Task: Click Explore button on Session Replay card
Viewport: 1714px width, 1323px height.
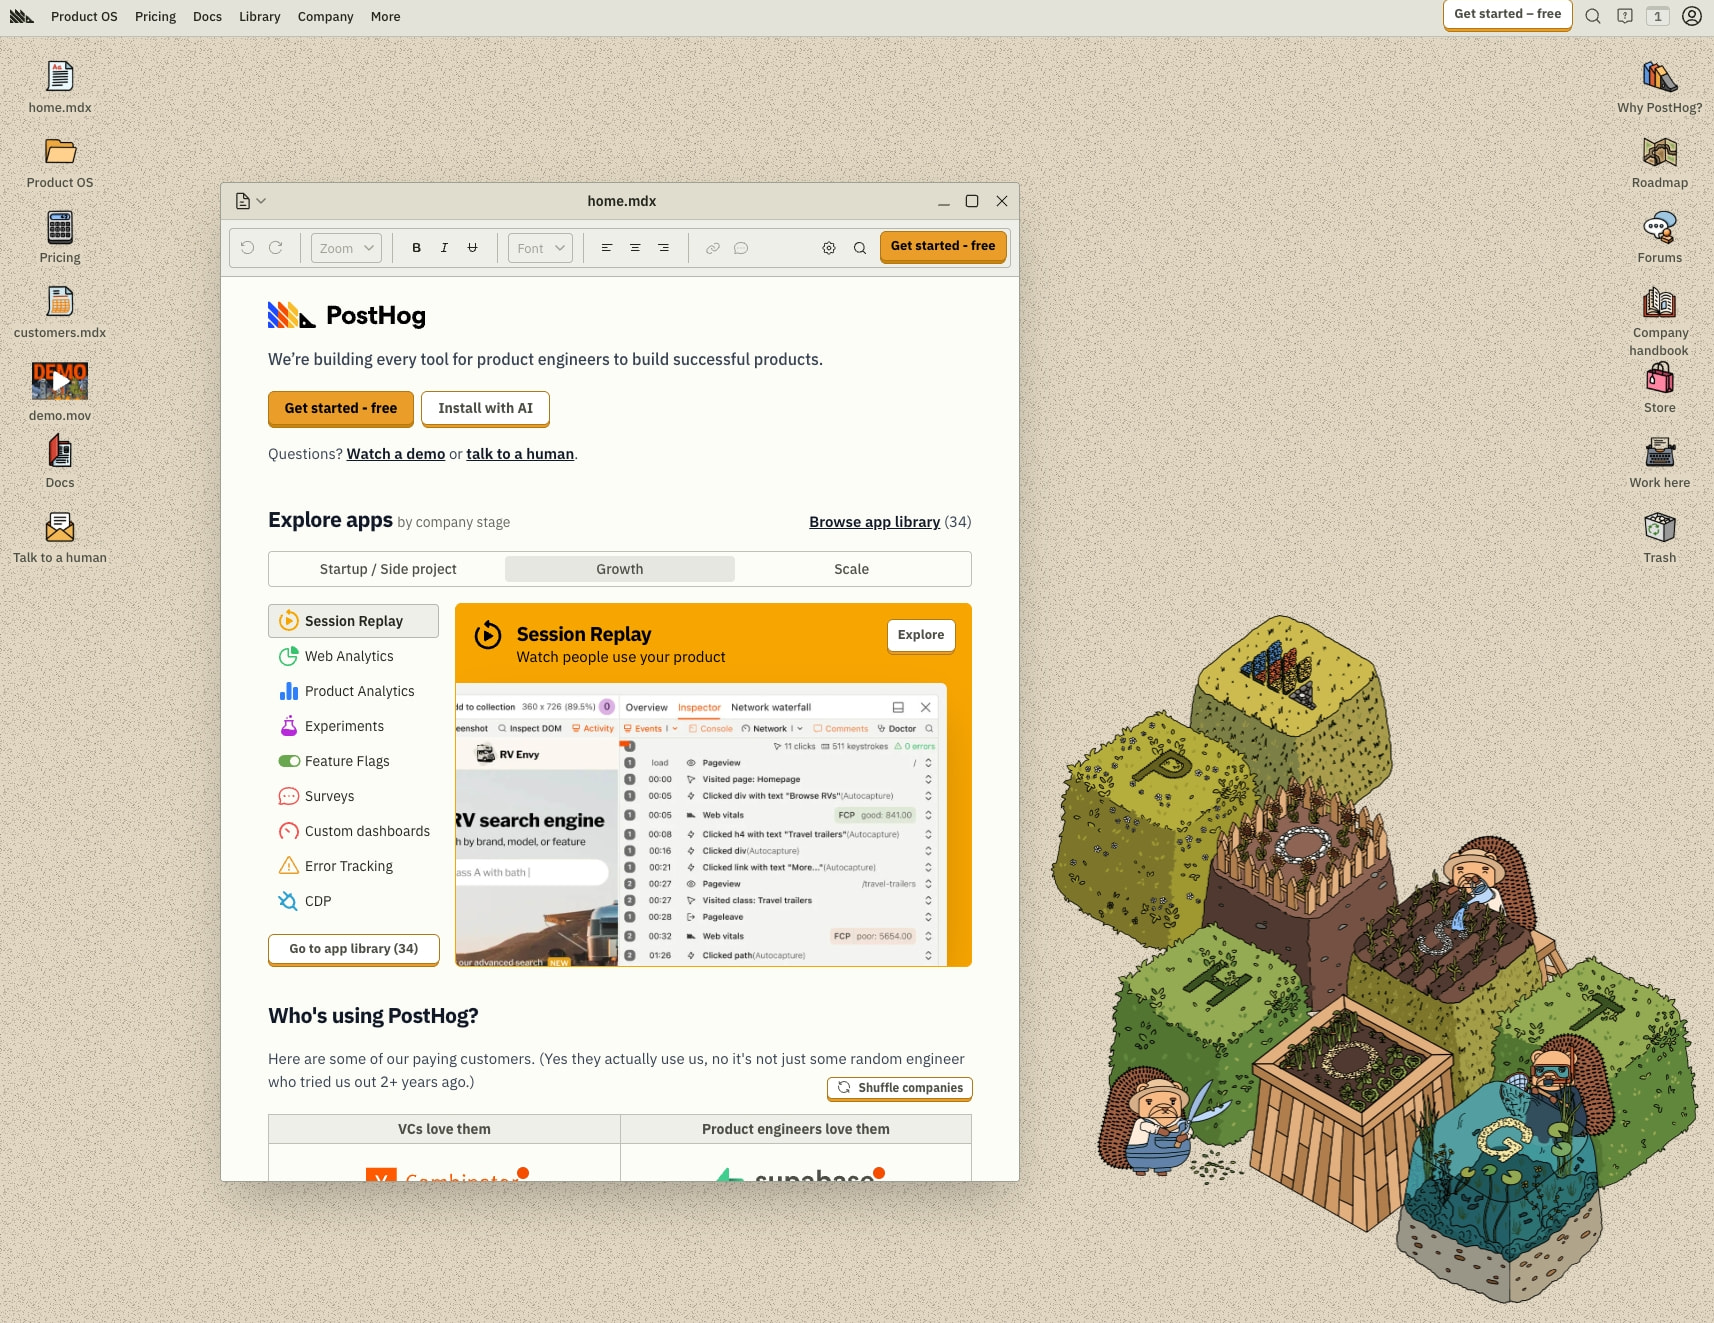Action: pos(921,635)
